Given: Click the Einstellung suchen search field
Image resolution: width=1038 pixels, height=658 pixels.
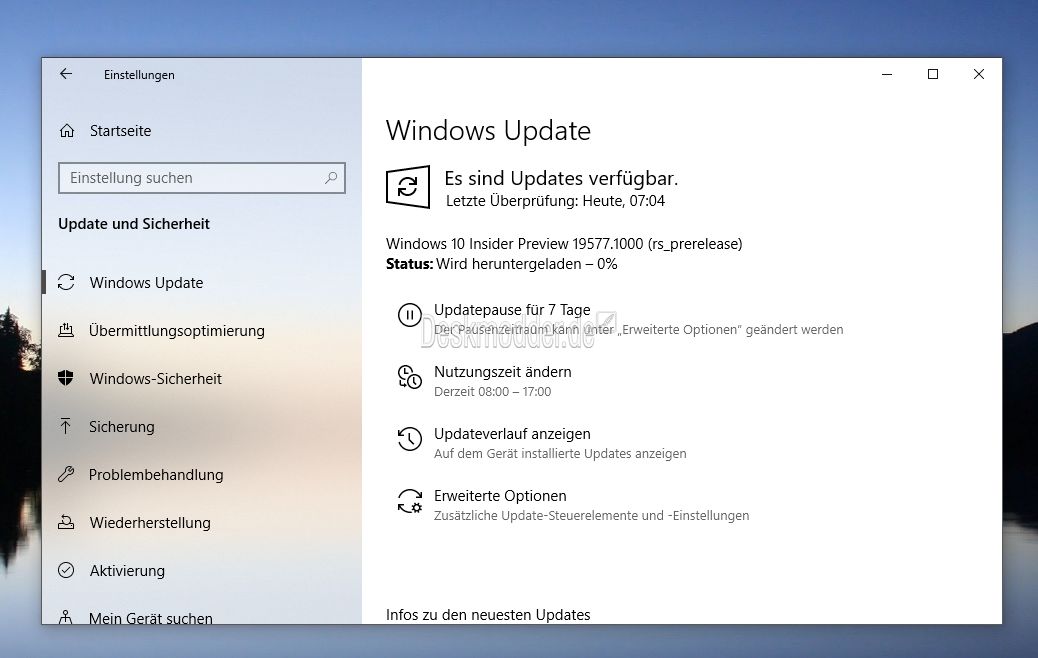Looking at the screenshot, I should click(202, 178).
